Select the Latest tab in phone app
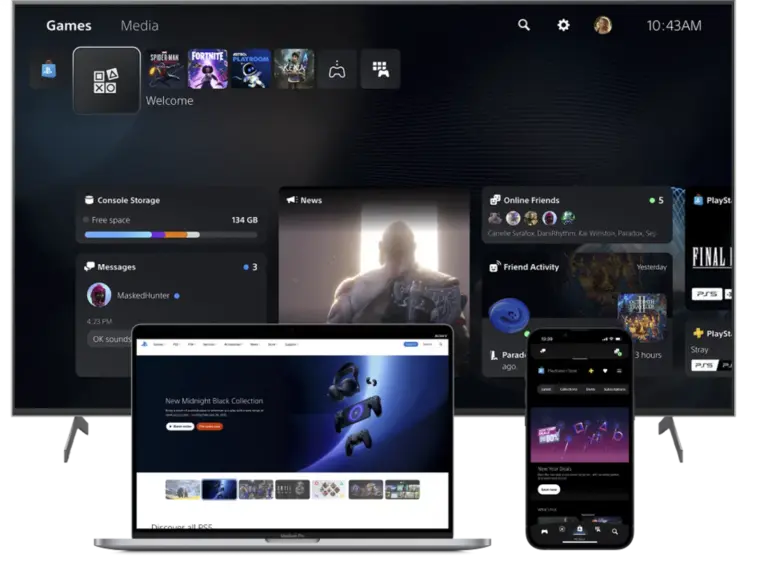 (546, 389)
